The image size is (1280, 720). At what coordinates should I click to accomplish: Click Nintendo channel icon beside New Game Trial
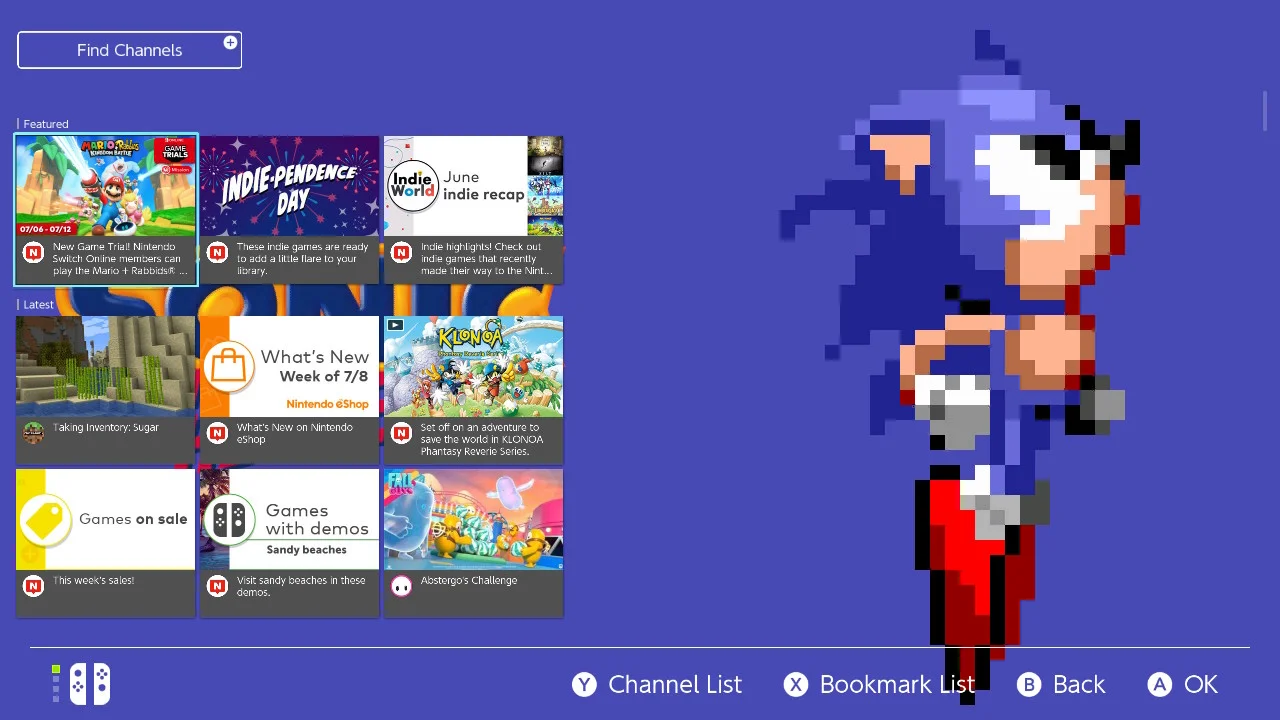click(33, 252)
